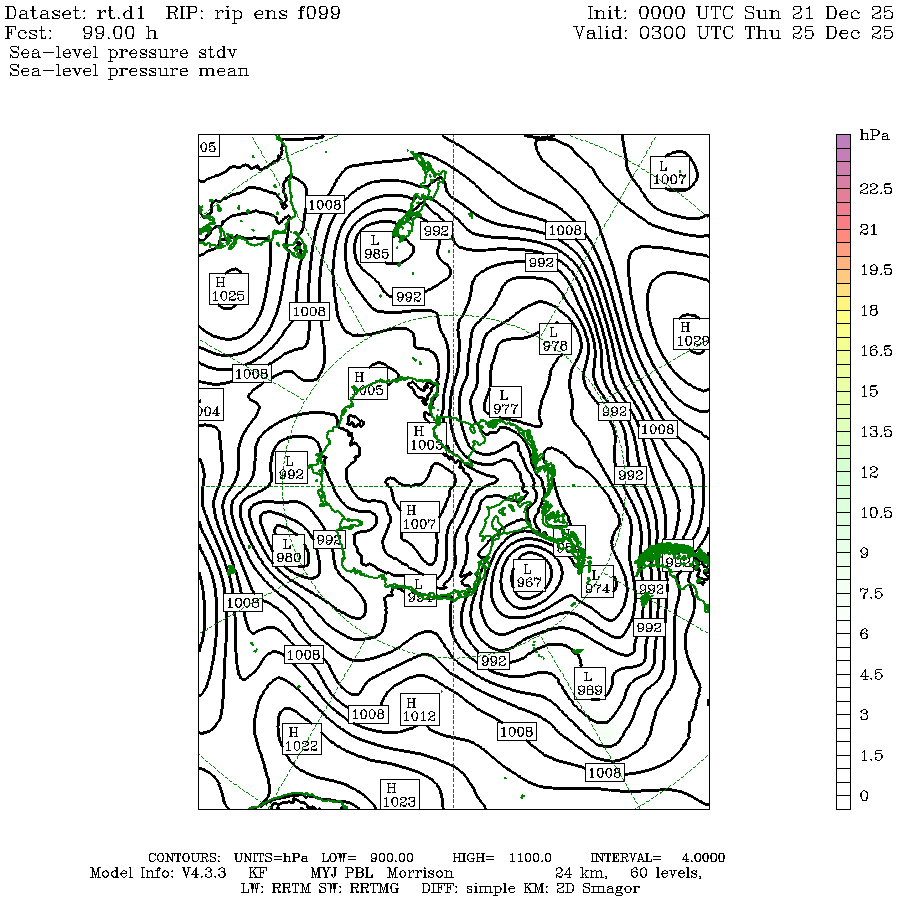Click the 13.5 colorbar tick label
This screenshot has height=900, width=900.
point(875,432)
